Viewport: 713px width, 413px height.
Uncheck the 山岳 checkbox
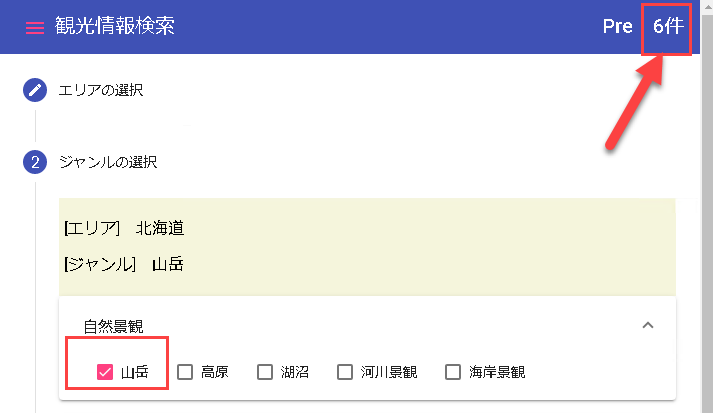pyautogui.click(x=105, y=372)
